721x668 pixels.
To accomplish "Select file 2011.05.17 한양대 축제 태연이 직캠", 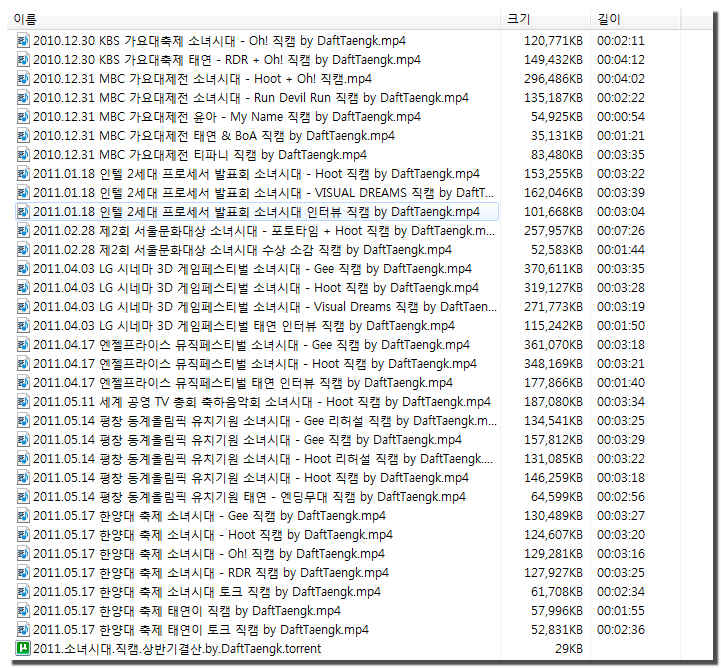I will tap(187, 611).
